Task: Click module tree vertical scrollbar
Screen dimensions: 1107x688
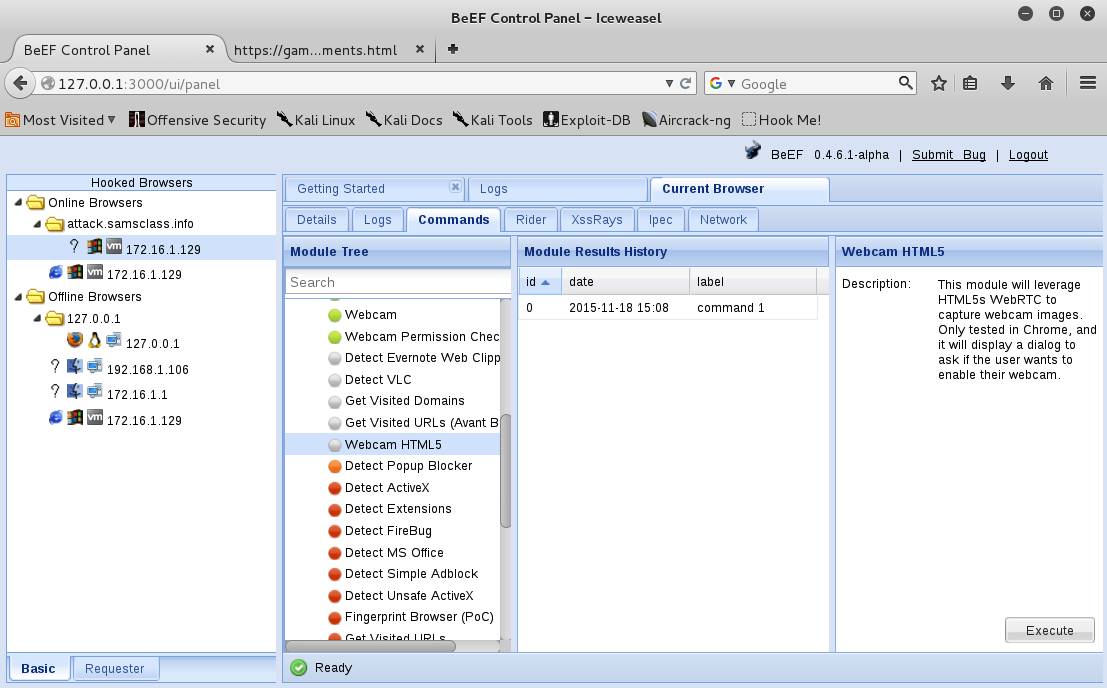Action: 505,471
